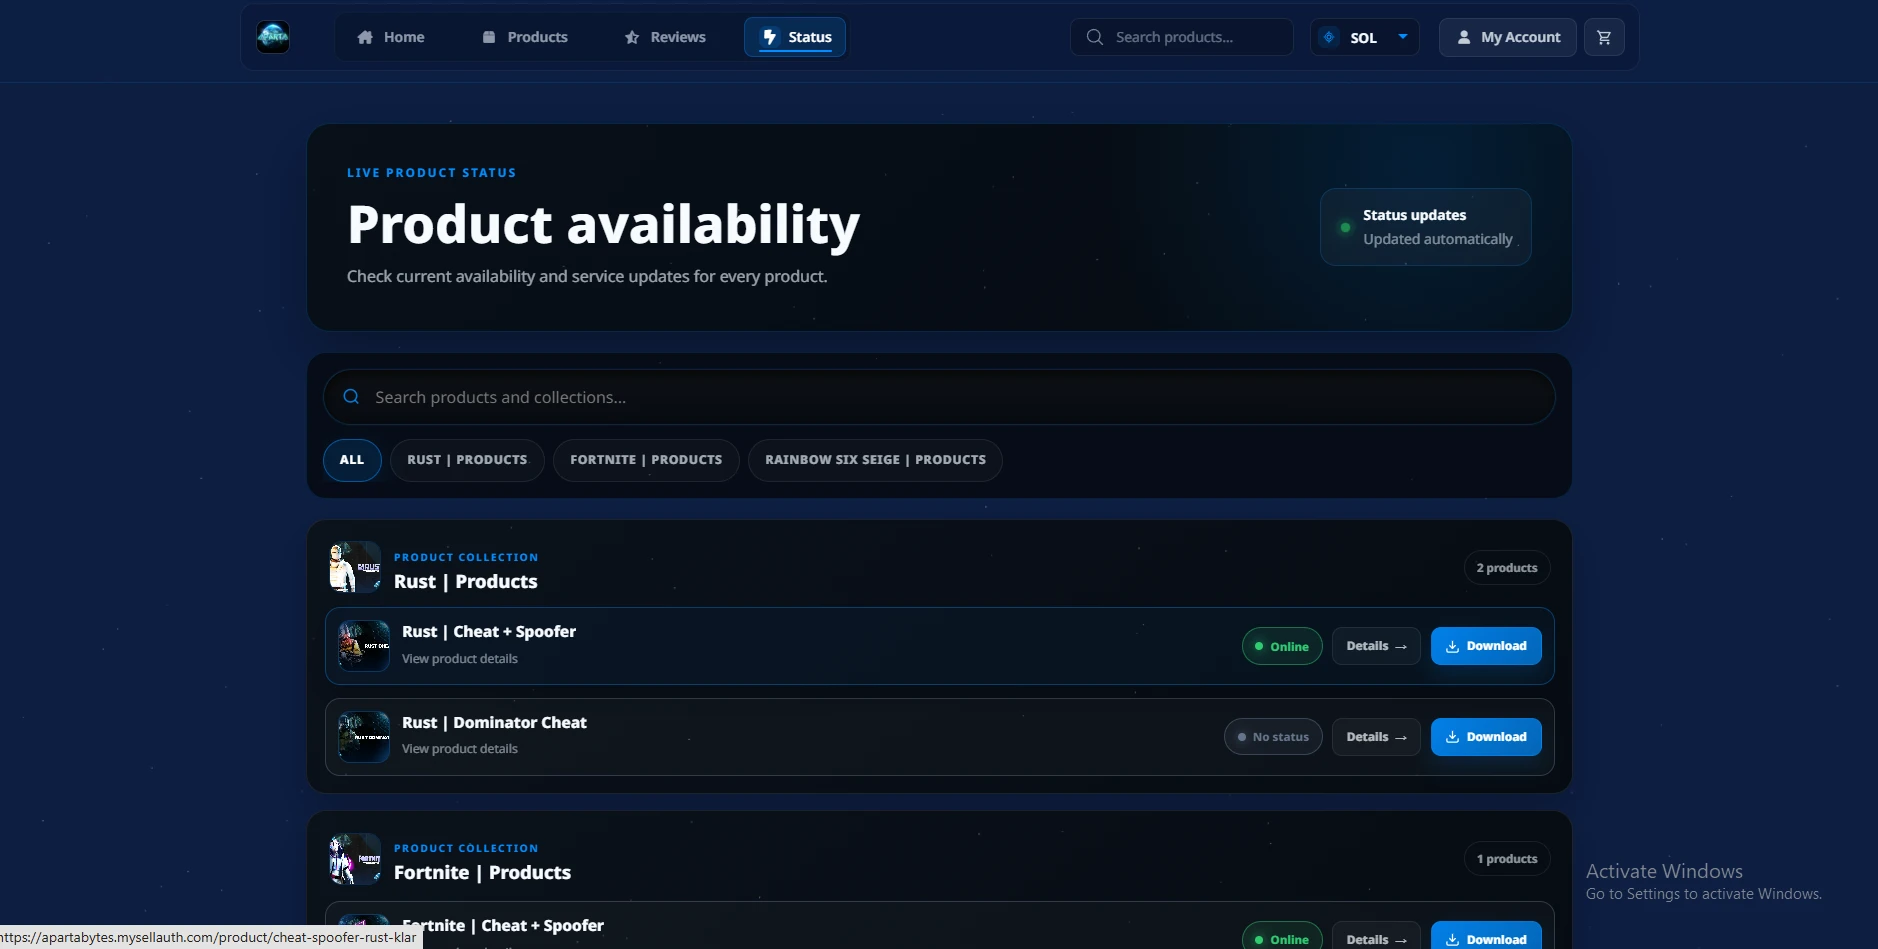1878x949 pixels.
Task: Open the Rust Dominator Cheat product image
Action: (x=364, y=737)
